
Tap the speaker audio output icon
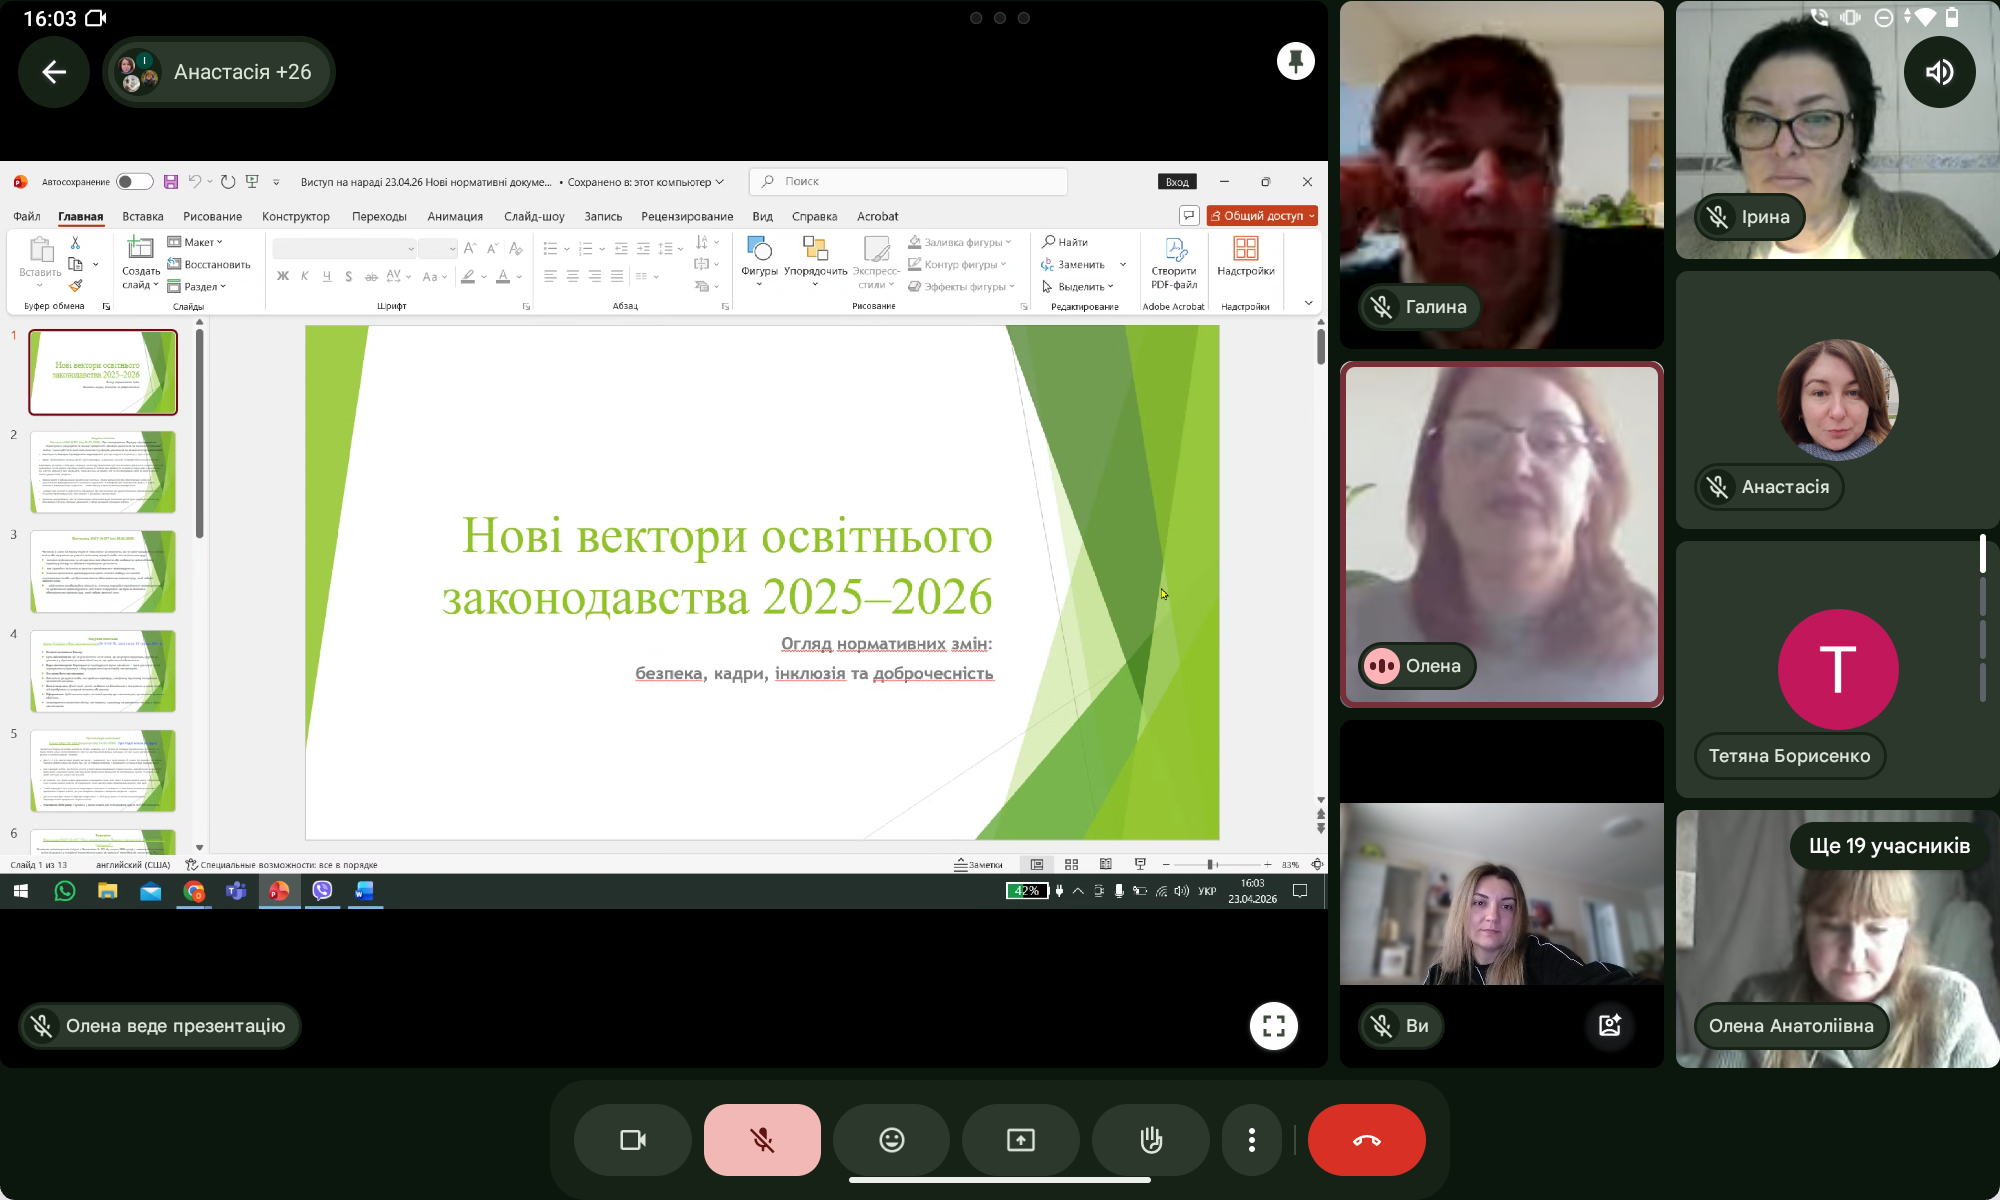coord(1939,72)
